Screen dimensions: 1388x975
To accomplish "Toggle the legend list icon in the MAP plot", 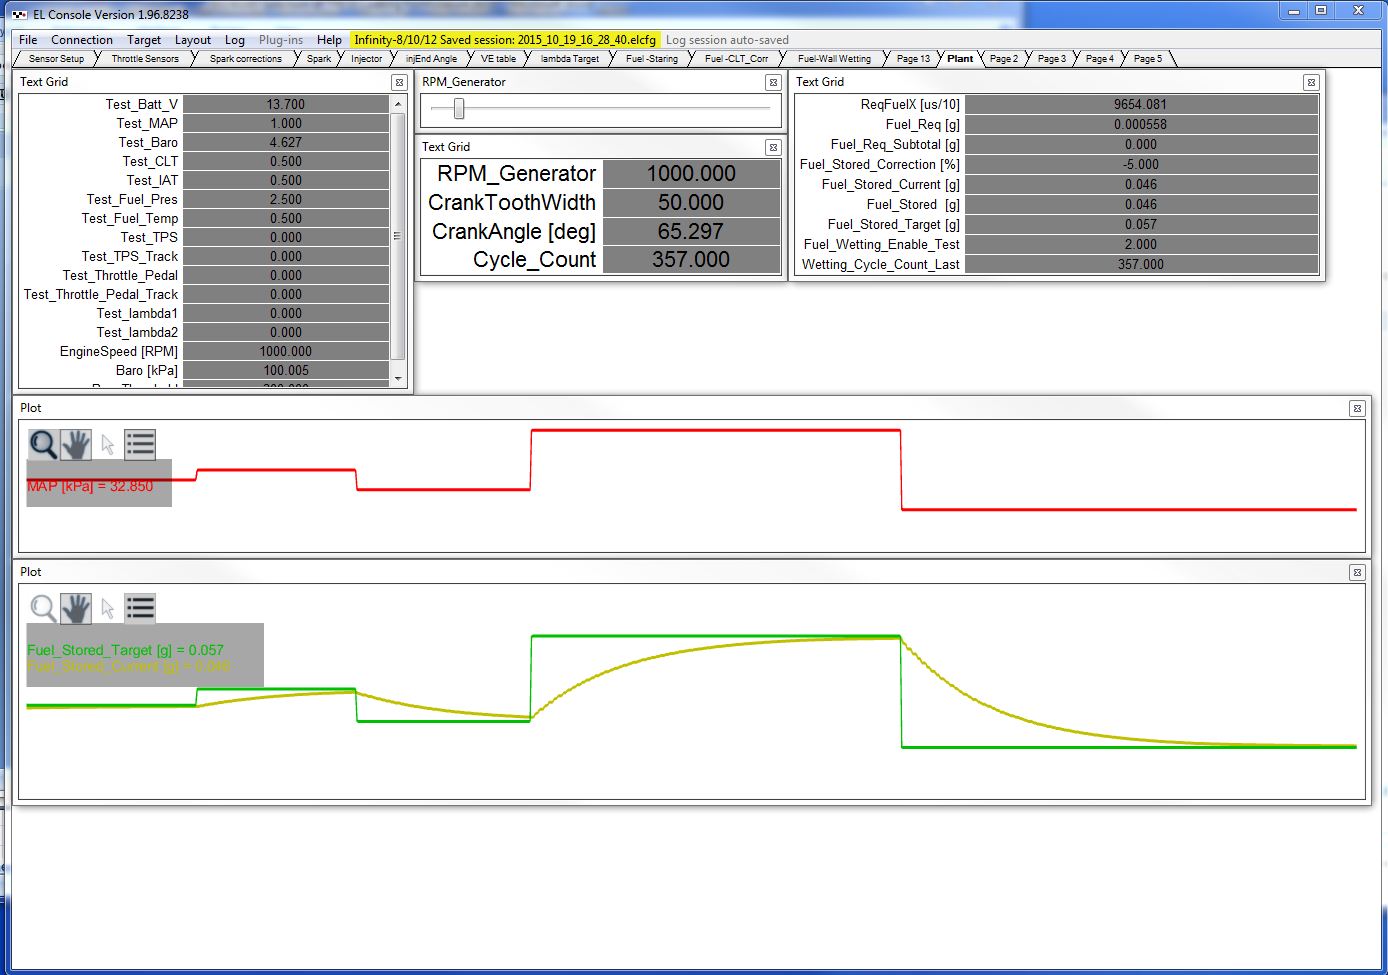I will [140, 444].
